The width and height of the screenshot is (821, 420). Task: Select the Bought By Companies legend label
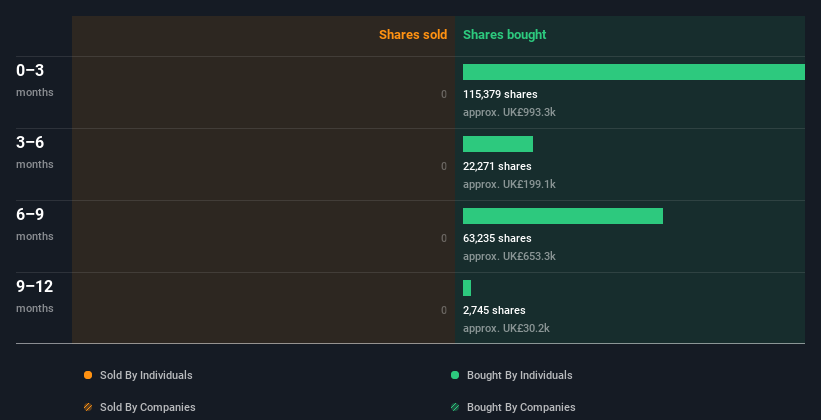pyautogui.click(x=521, y=407)
